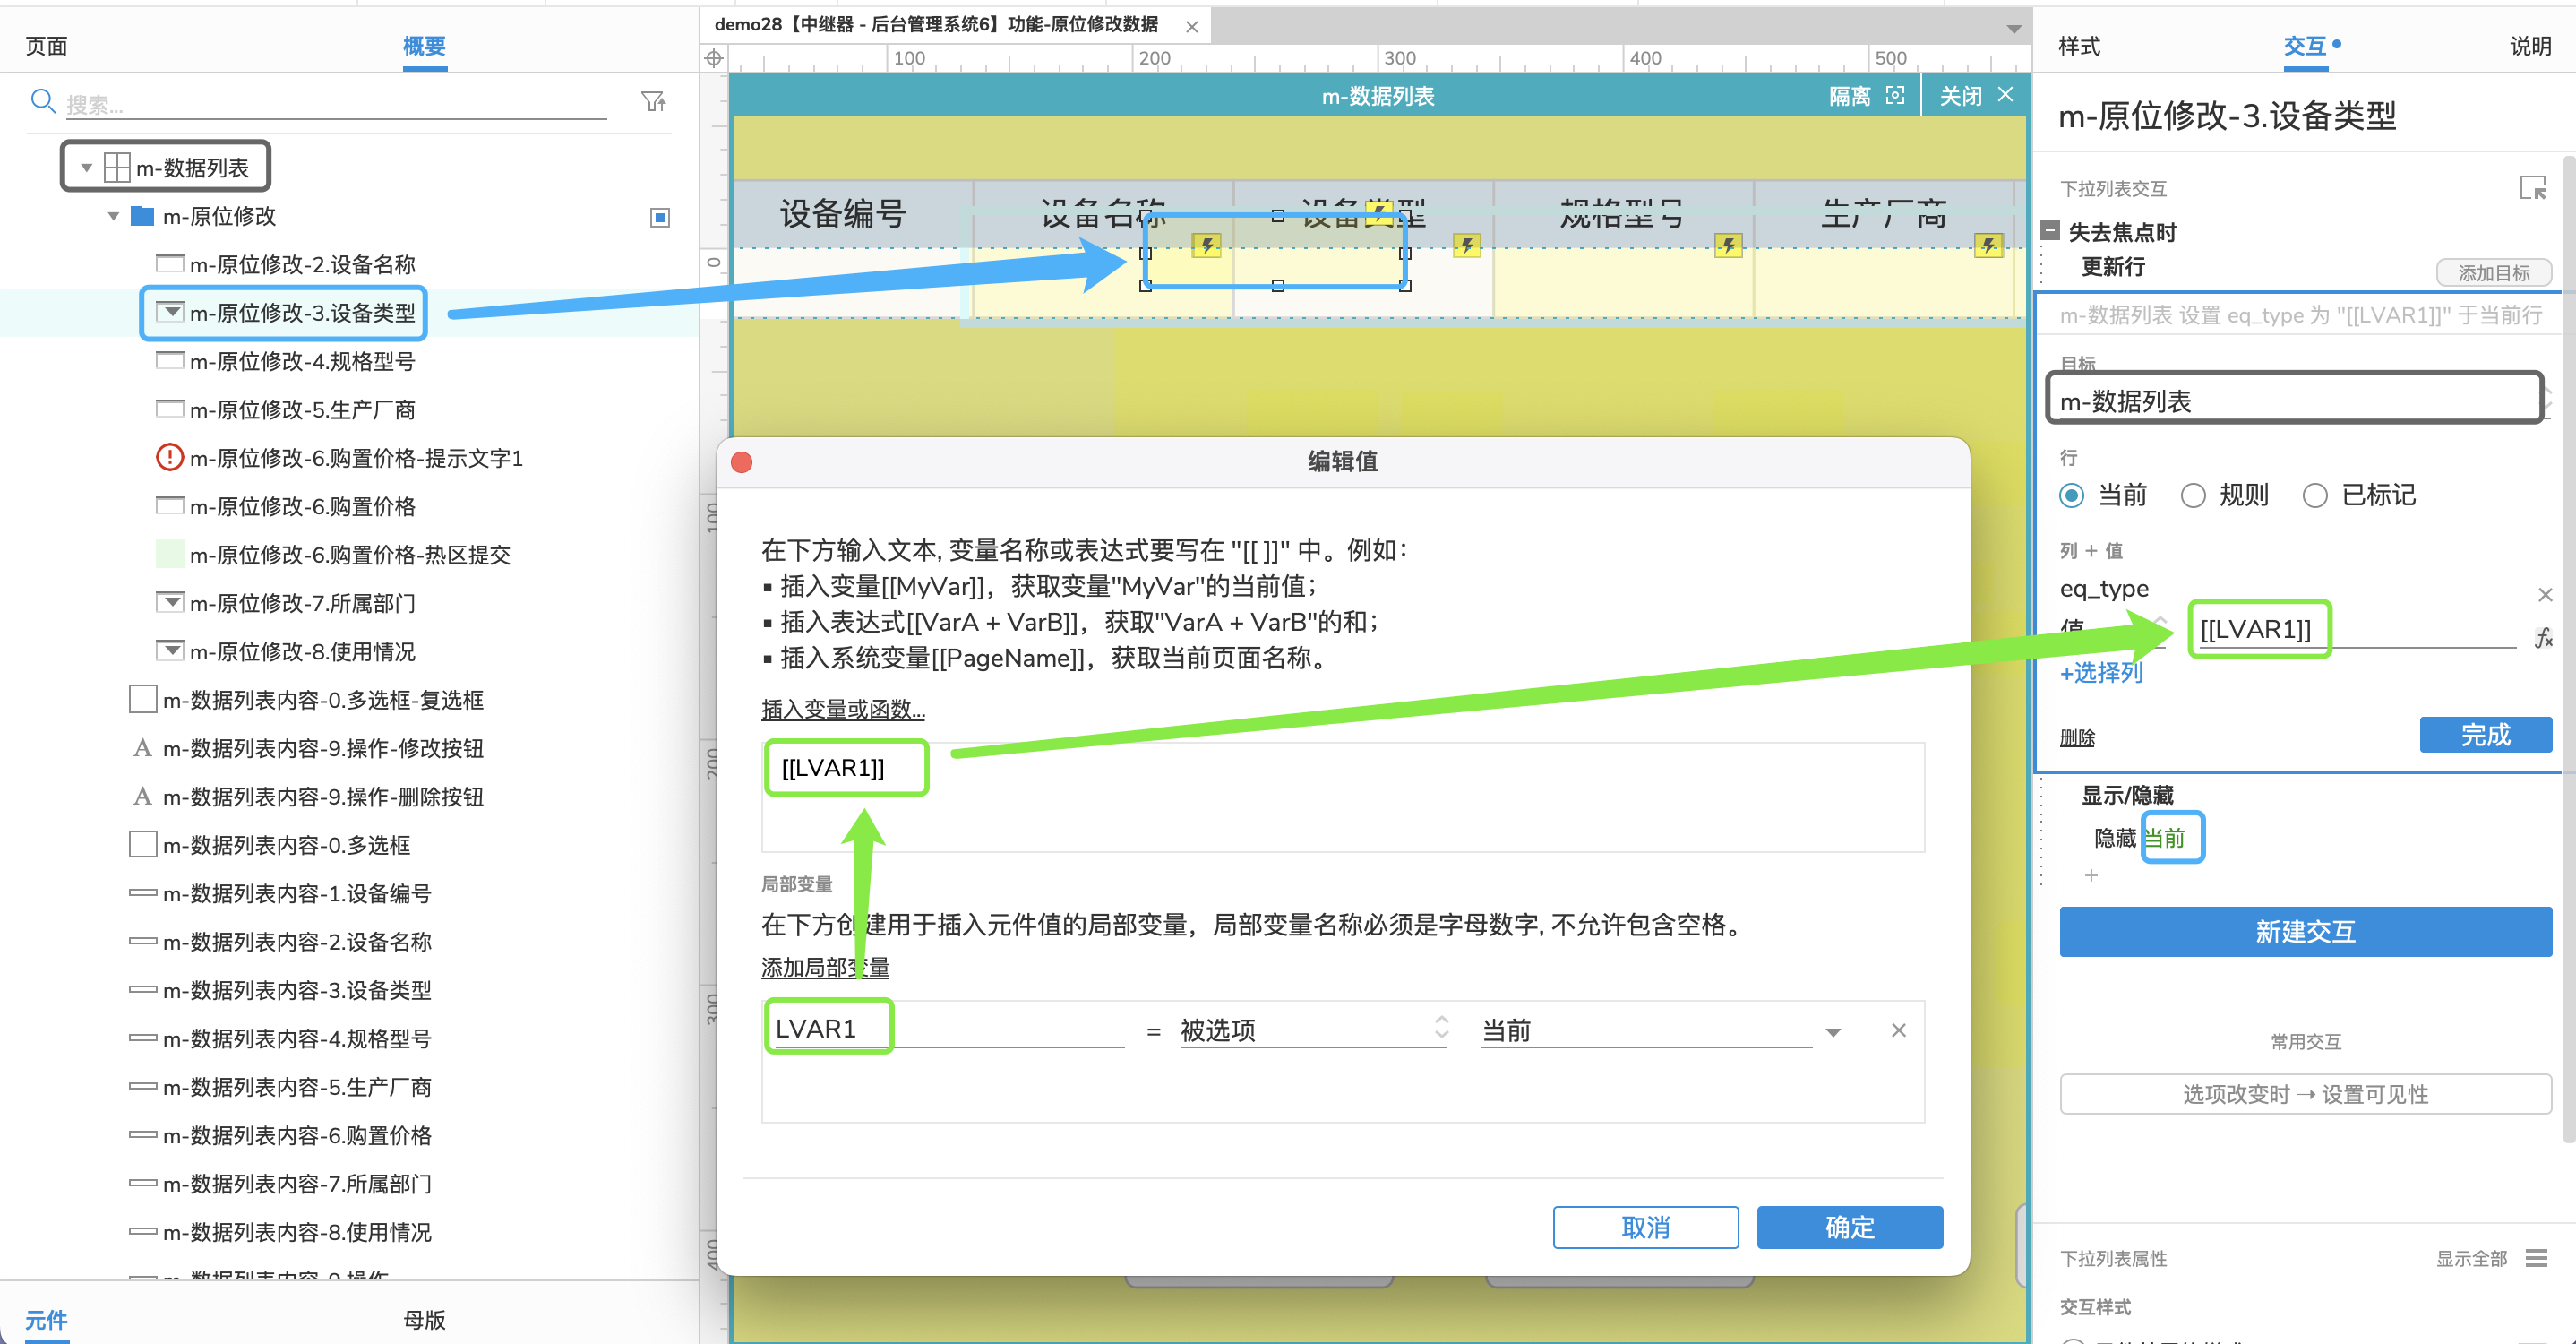Viewport: 2576px width, 1344px height.
Task: Click the outline search field
Action: 336,104
